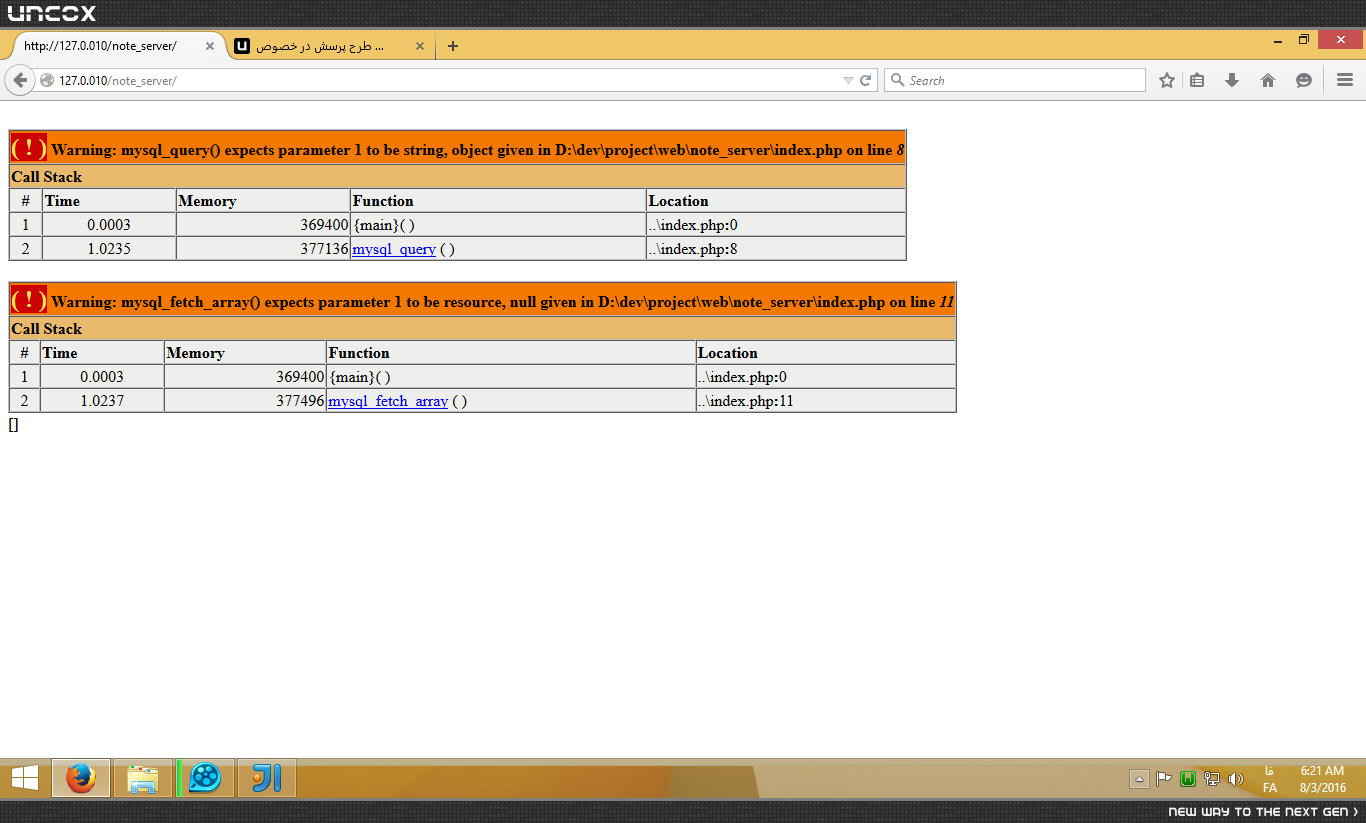Switch to the Persian-titled second tab

[330, 46]
